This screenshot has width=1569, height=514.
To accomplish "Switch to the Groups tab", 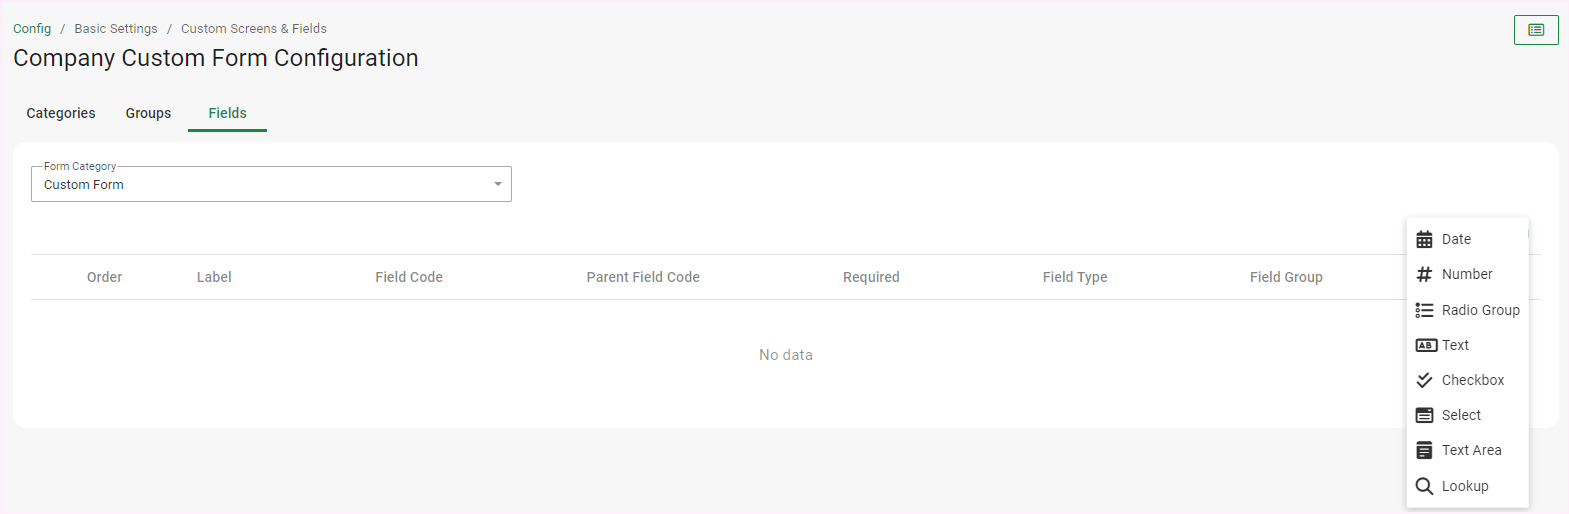I will 148,113.
